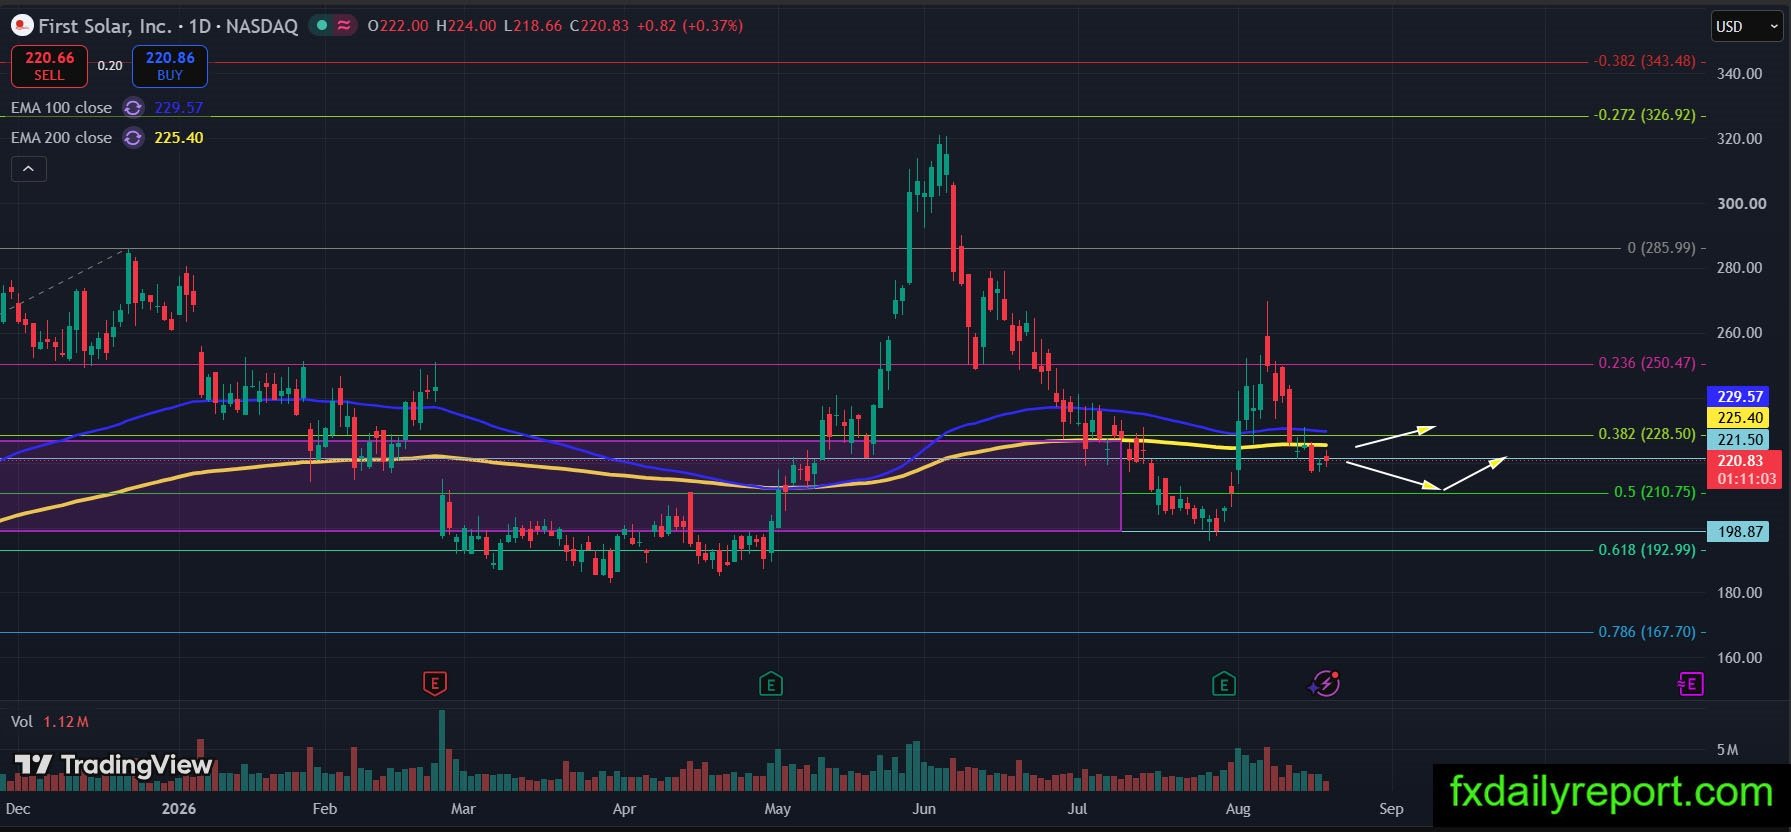Click the 180.00 price scale label

1739,593
